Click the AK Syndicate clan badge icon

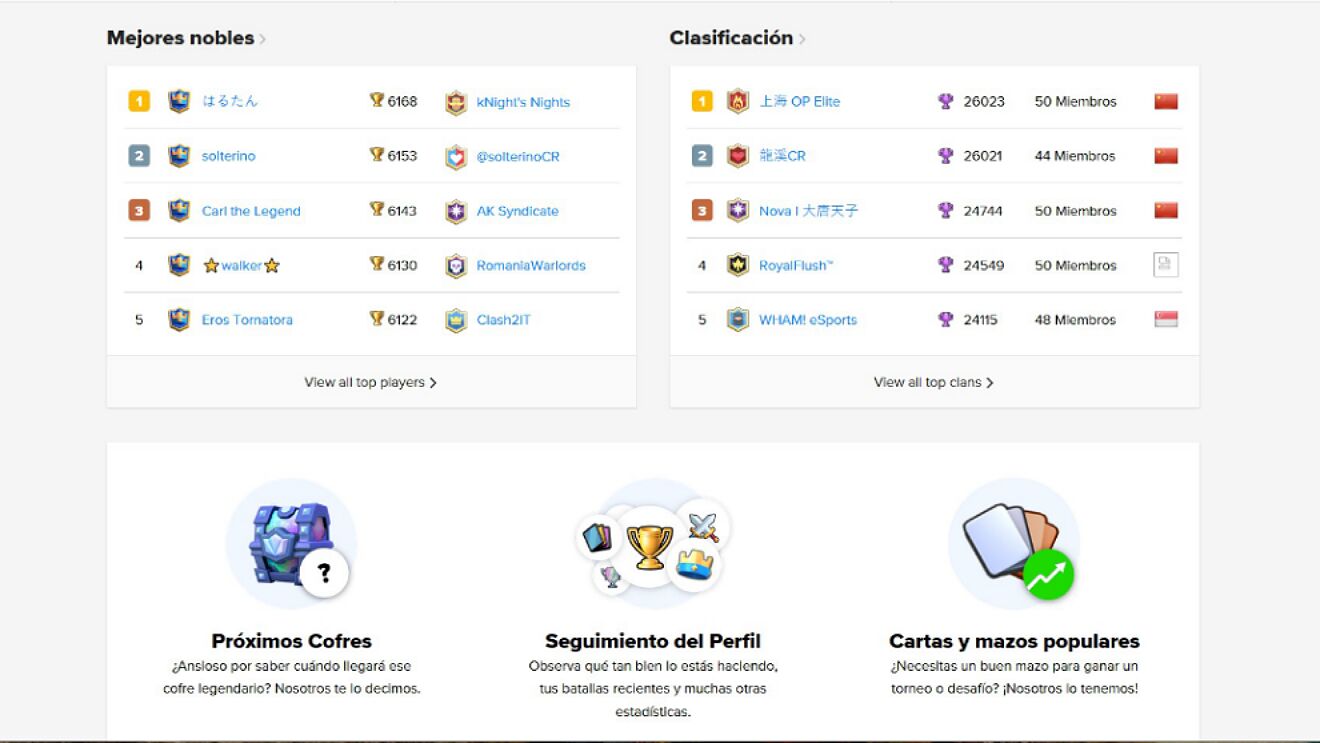(x=456, y=211)
